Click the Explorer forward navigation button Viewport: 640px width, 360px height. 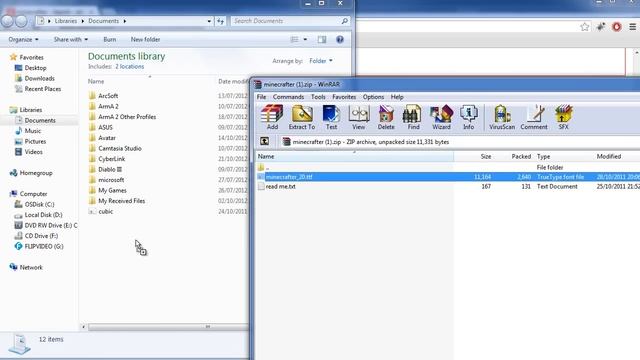(x=21, y=21)
